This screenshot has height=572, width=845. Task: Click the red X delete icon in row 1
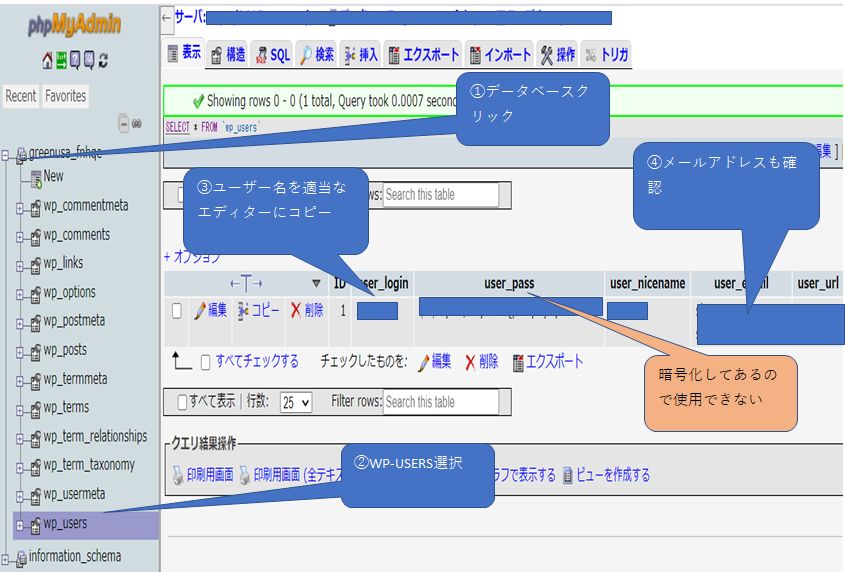pyautogui.click(x=296, y=311)
